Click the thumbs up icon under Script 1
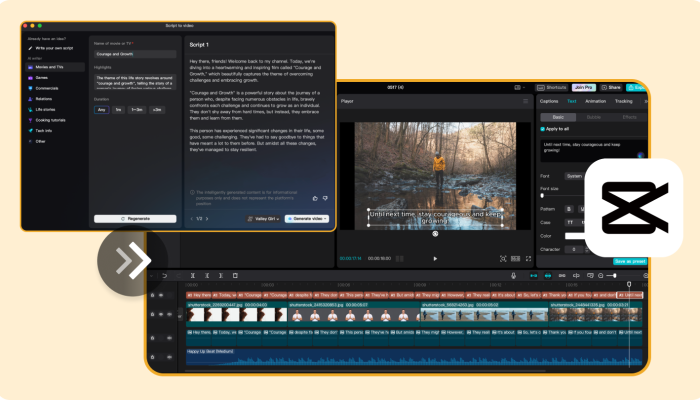The height and width of the screenshot is (400, 700). coord(313,198)
